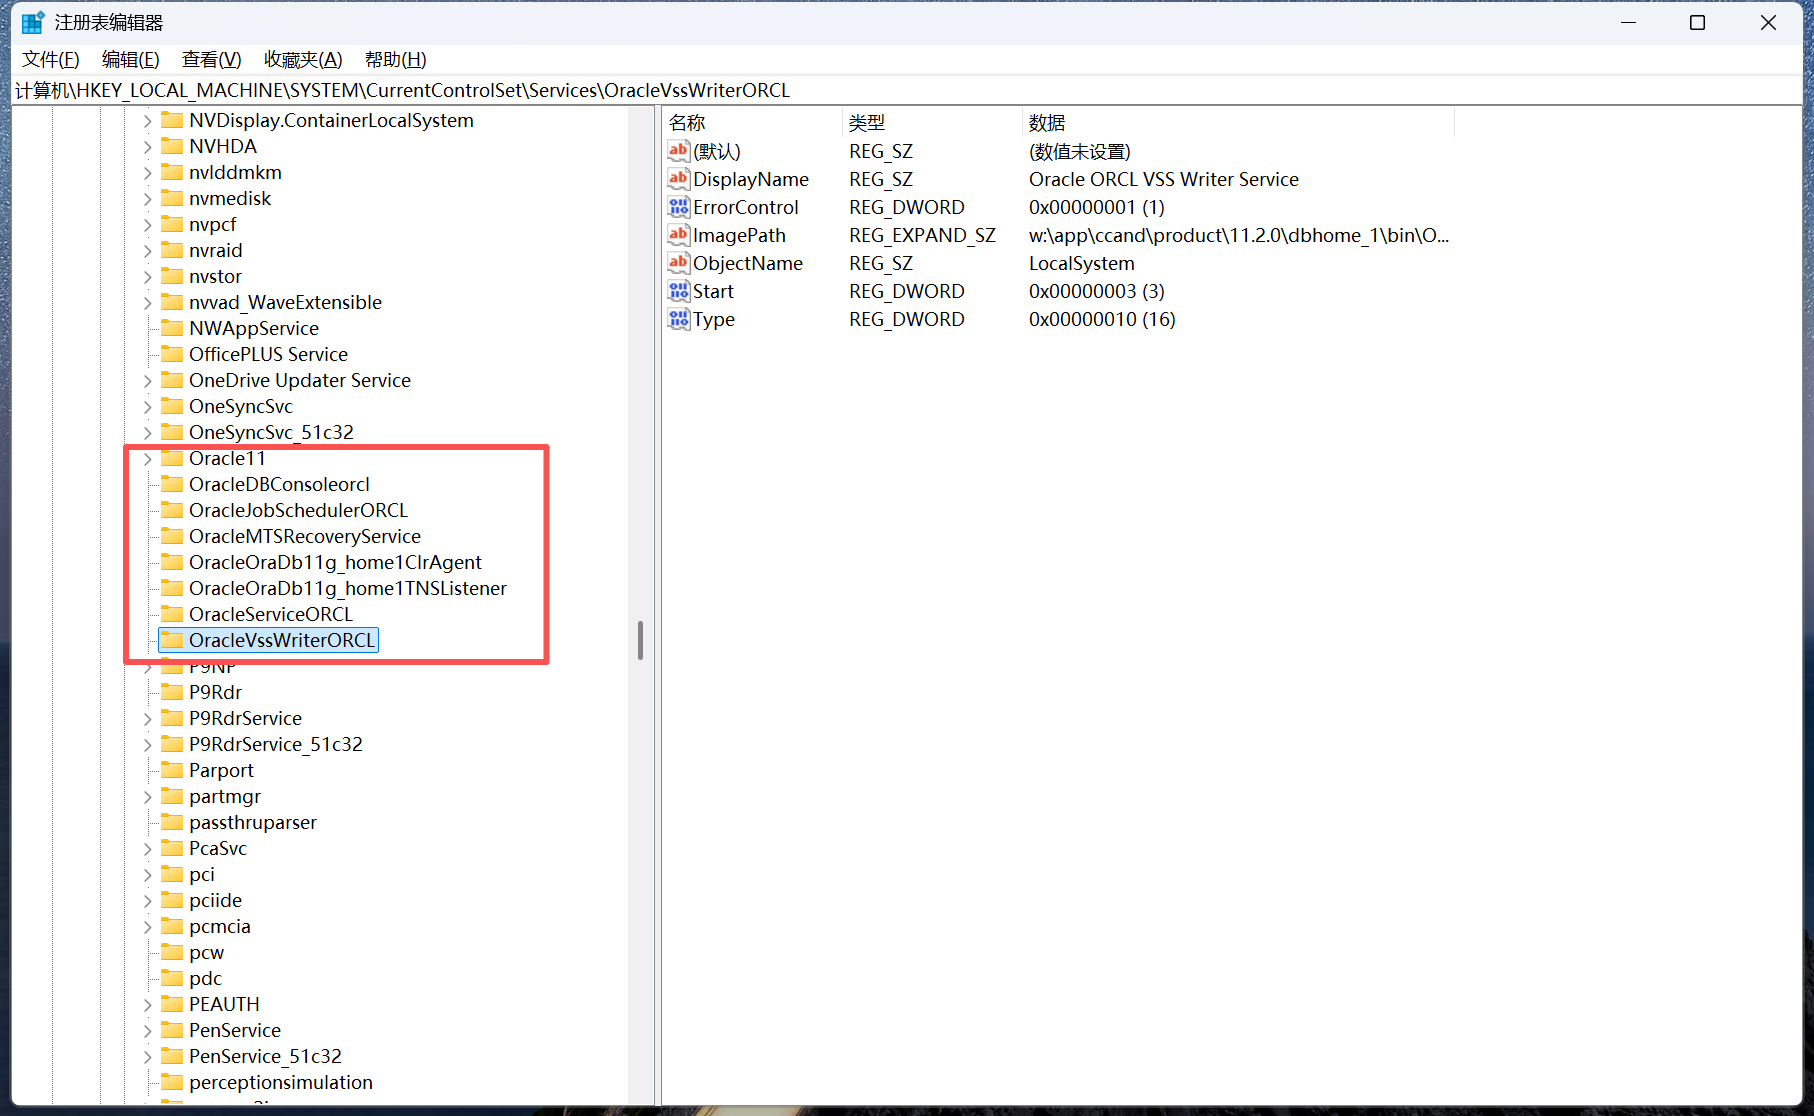
Task: Click the 0x00000001 (1) data value
Action: (x=1096, y=207)
